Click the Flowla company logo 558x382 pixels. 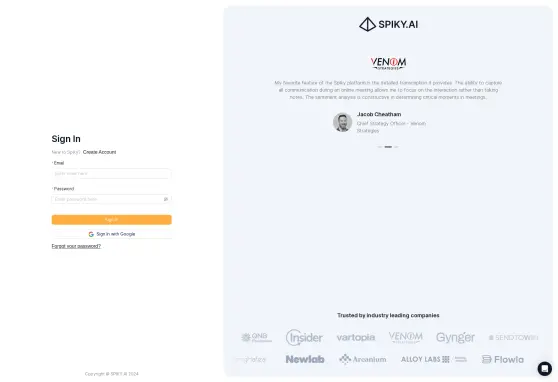tap(502, 359)
